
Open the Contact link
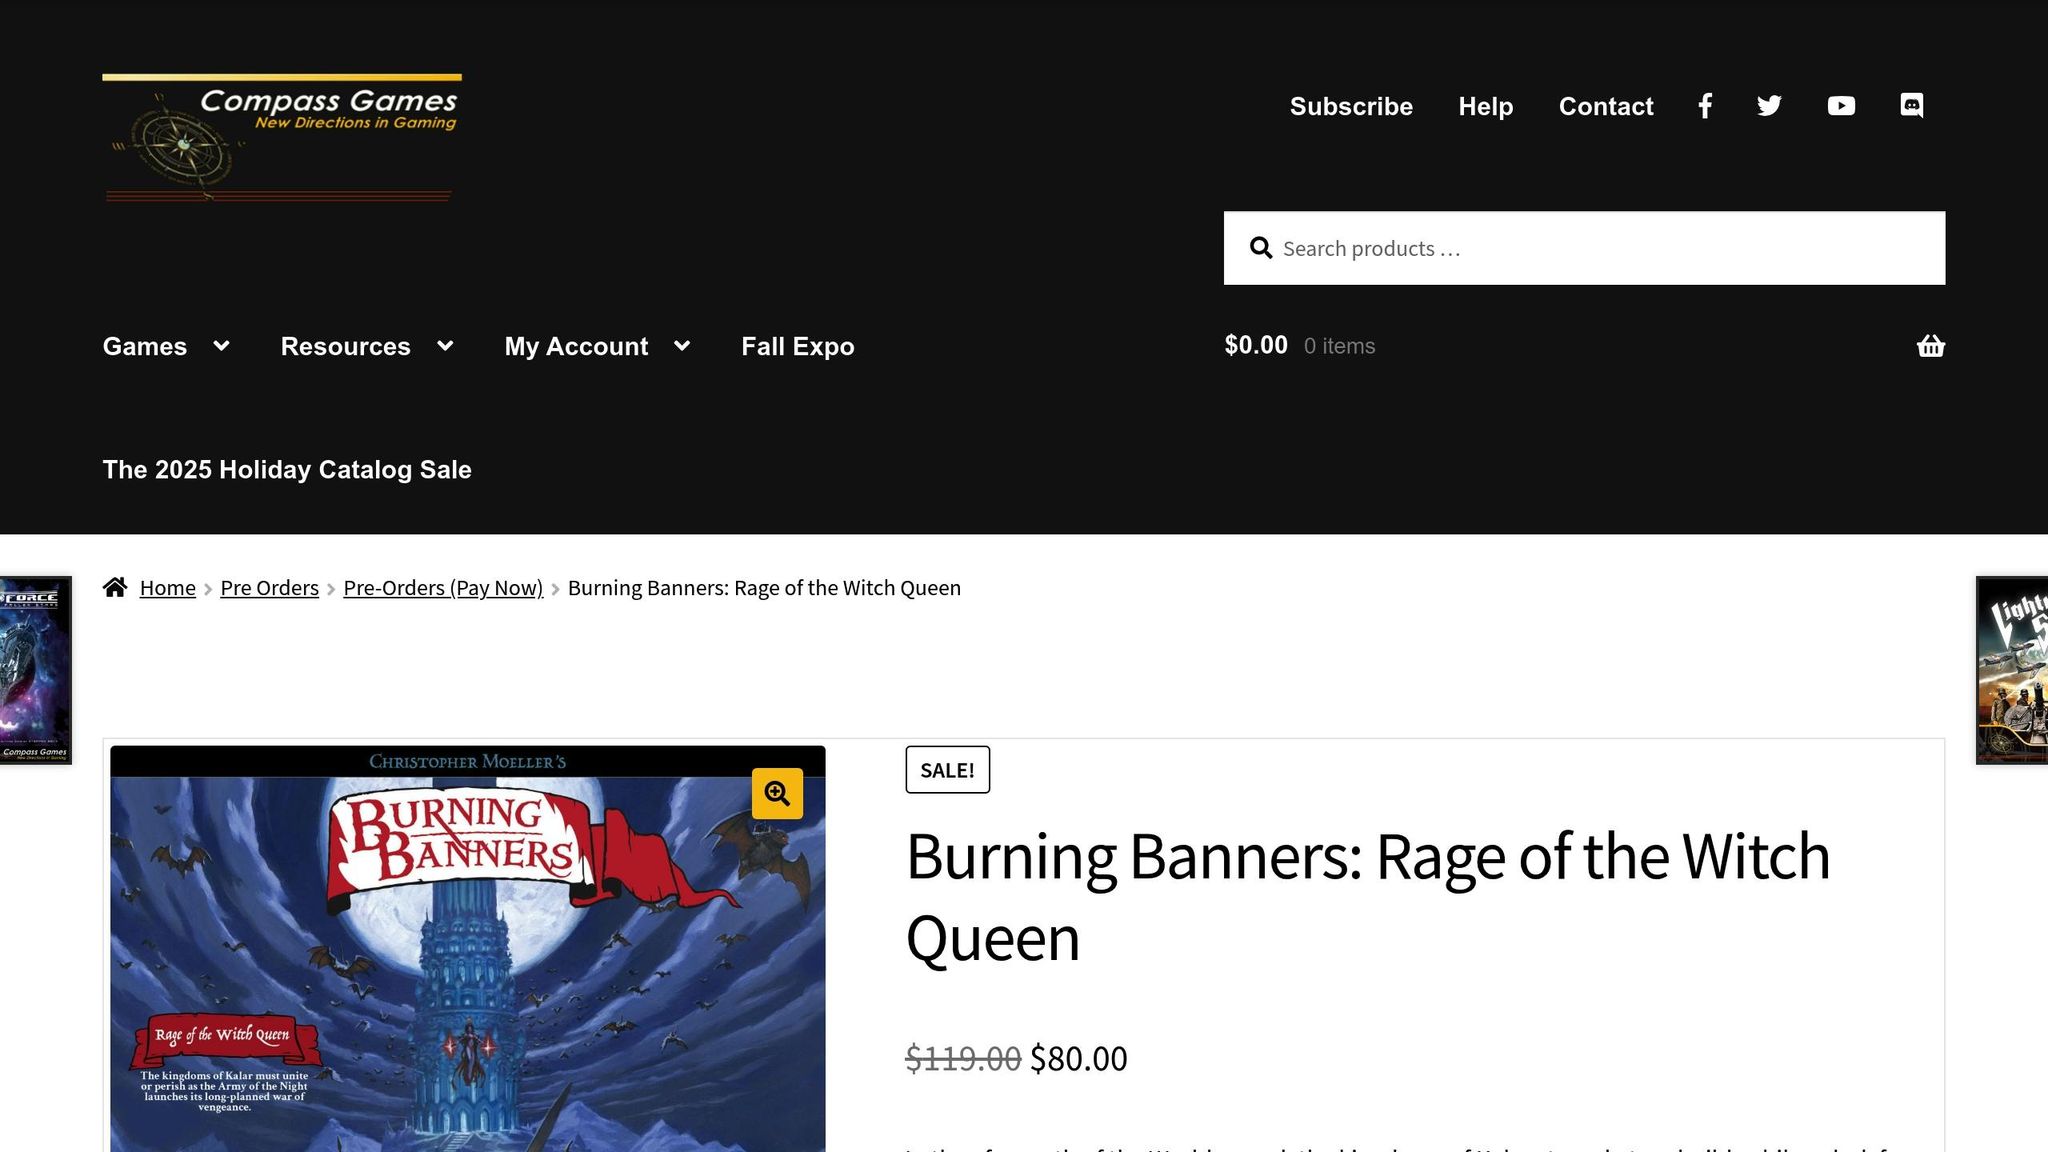point(1605,106)
